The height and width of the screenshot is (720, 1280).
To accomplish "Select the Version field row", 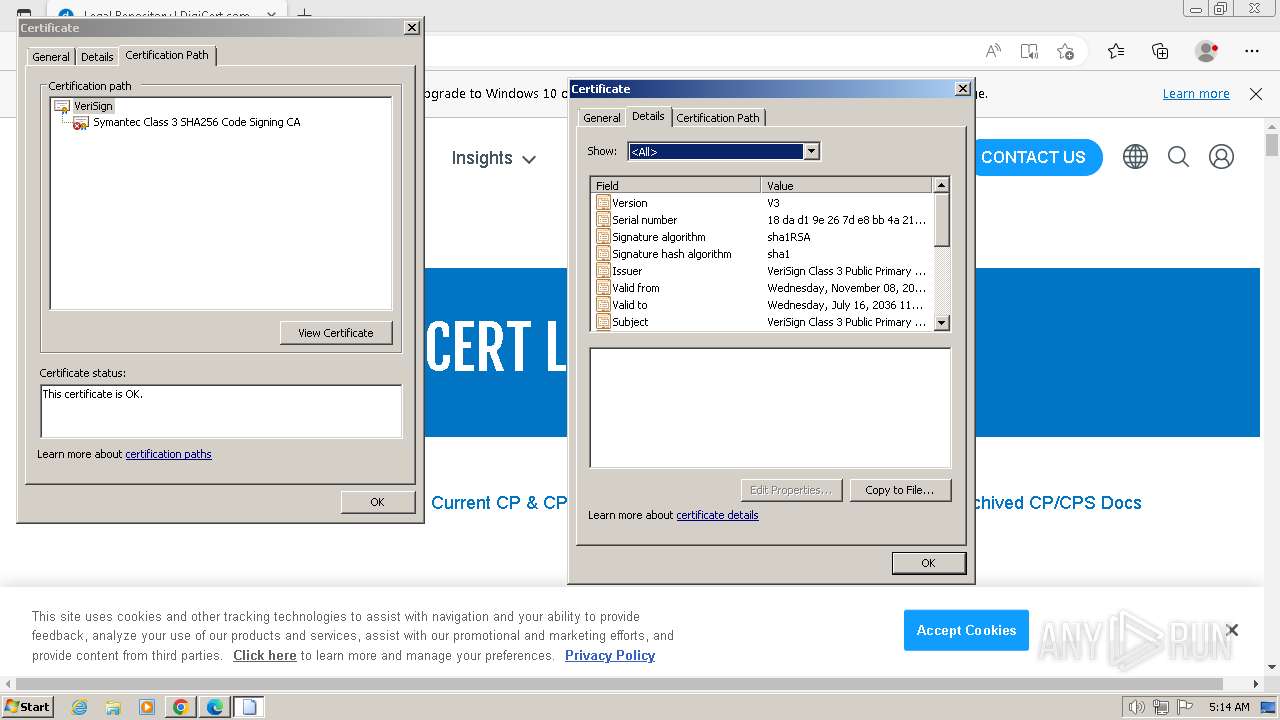I will click(762, 203).
